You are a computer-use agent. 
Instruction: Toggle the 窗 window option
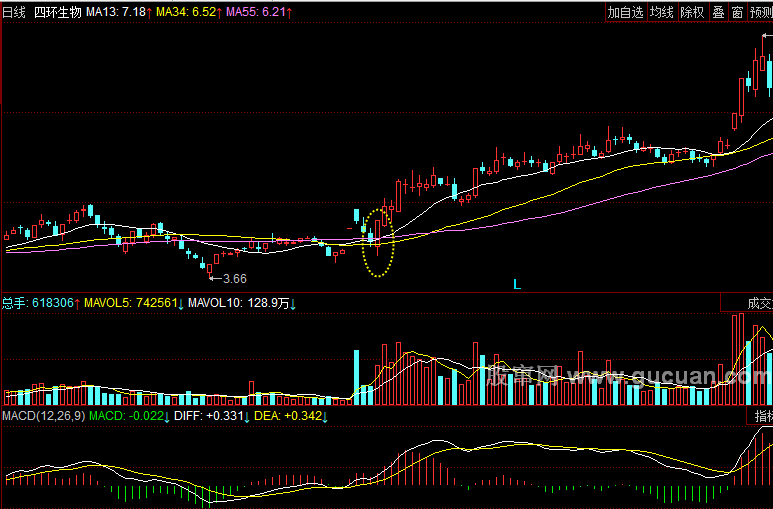[x=737, y=12]
